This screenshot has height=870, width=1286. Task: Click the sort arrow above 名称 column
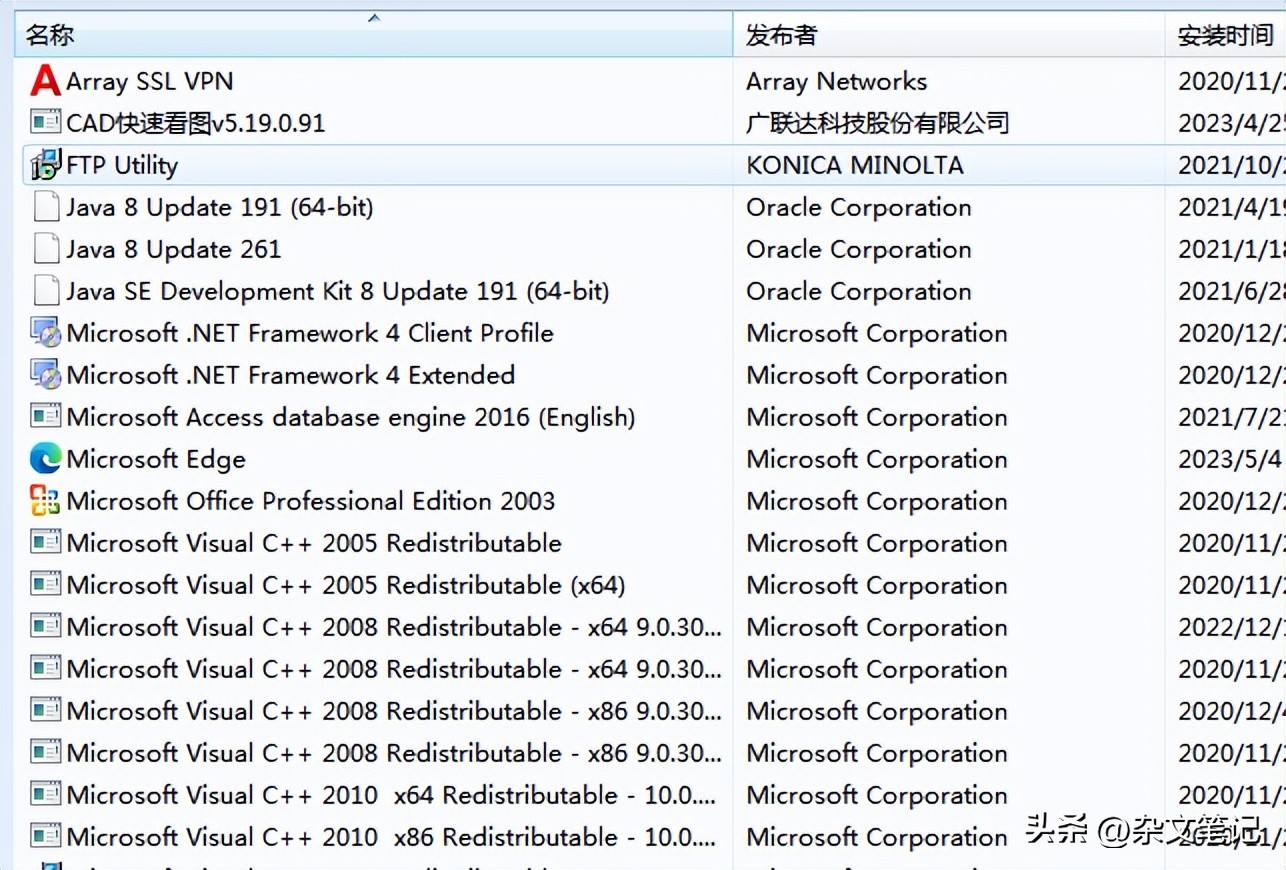374,18
